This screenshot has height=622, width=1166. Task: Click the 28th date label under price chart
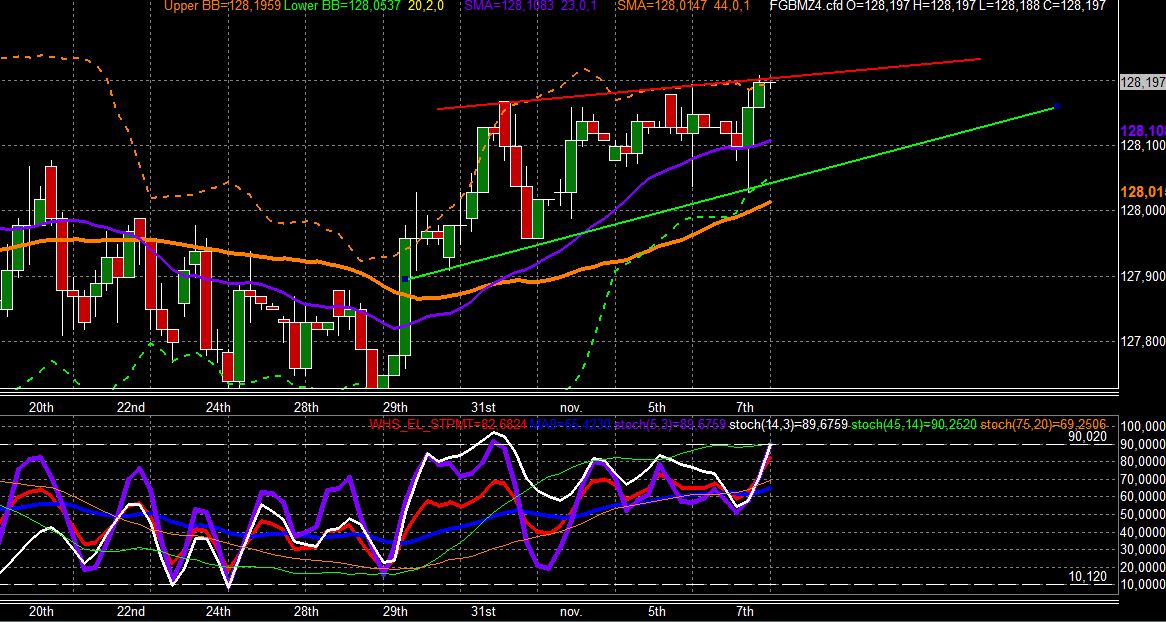pyautogui.click(x=306, y=408)
